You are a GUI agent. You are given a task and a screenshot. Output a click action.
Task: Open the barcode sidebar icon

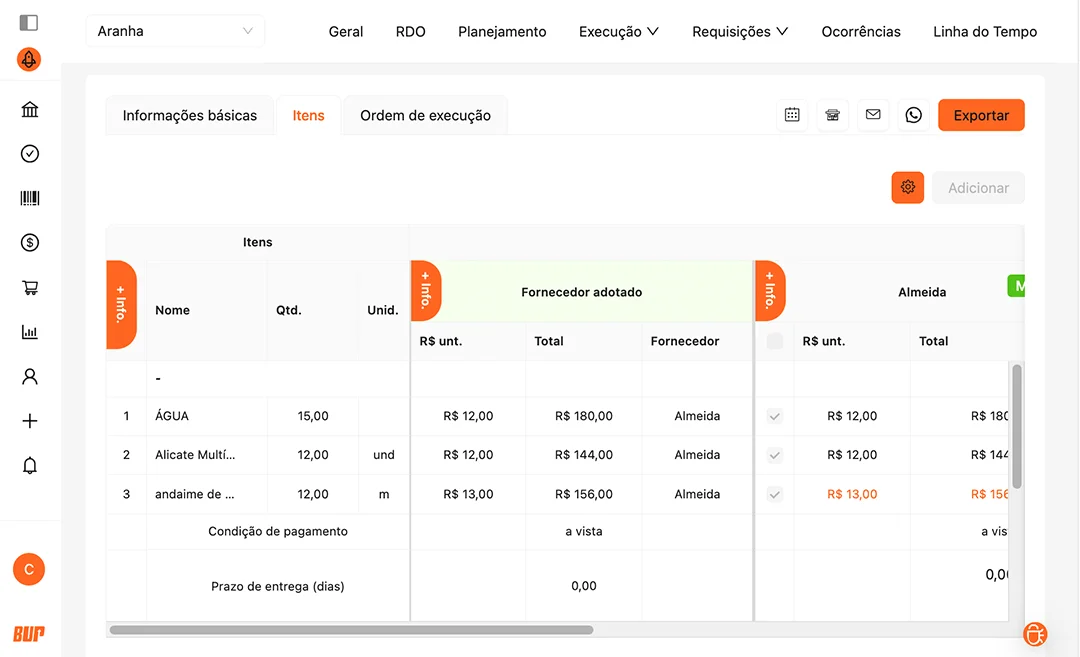(30, 198)
